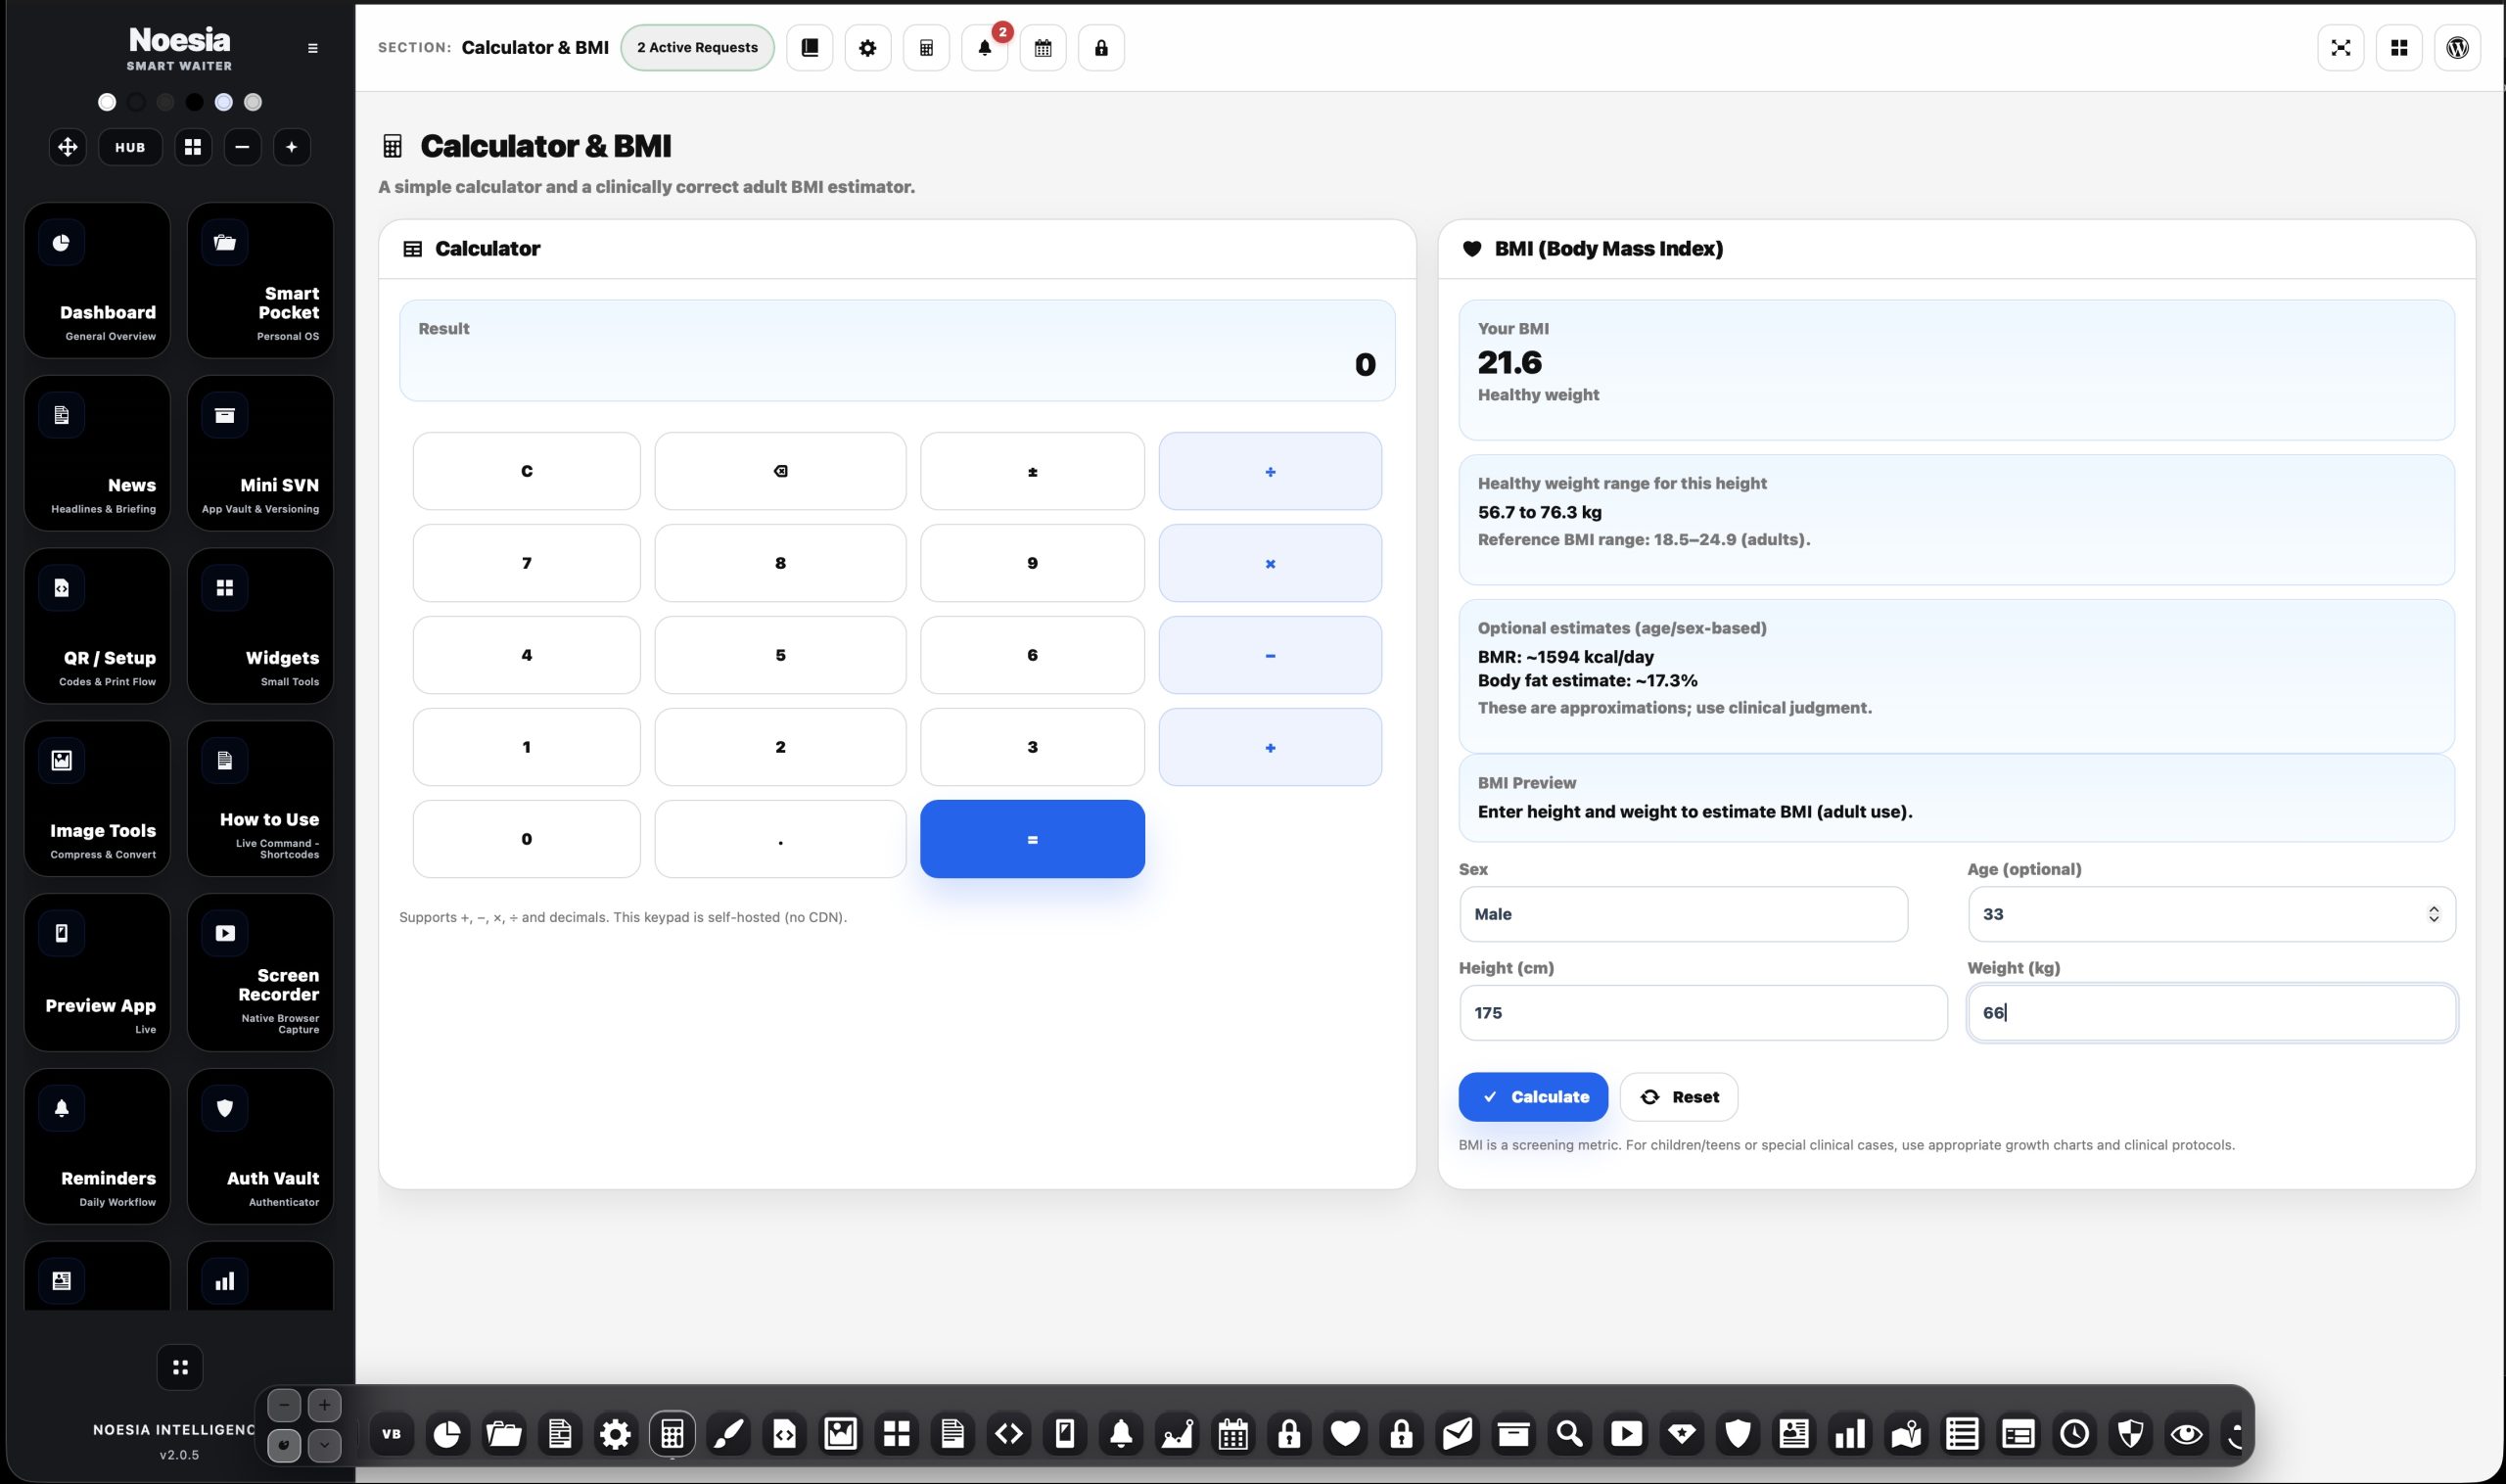Click the calculator multiply operator key

(x=1270, y=563)
